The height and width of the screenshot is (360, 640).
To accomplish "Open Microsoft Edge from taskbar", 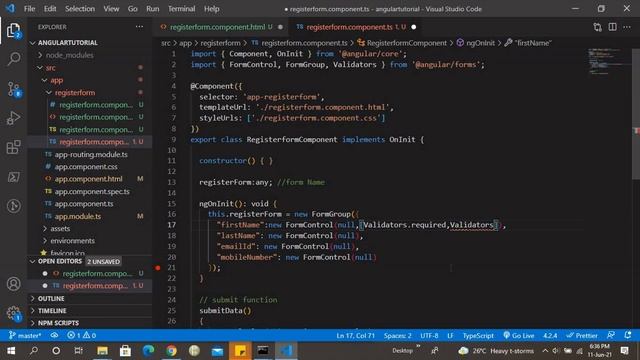I will (149, 351).
